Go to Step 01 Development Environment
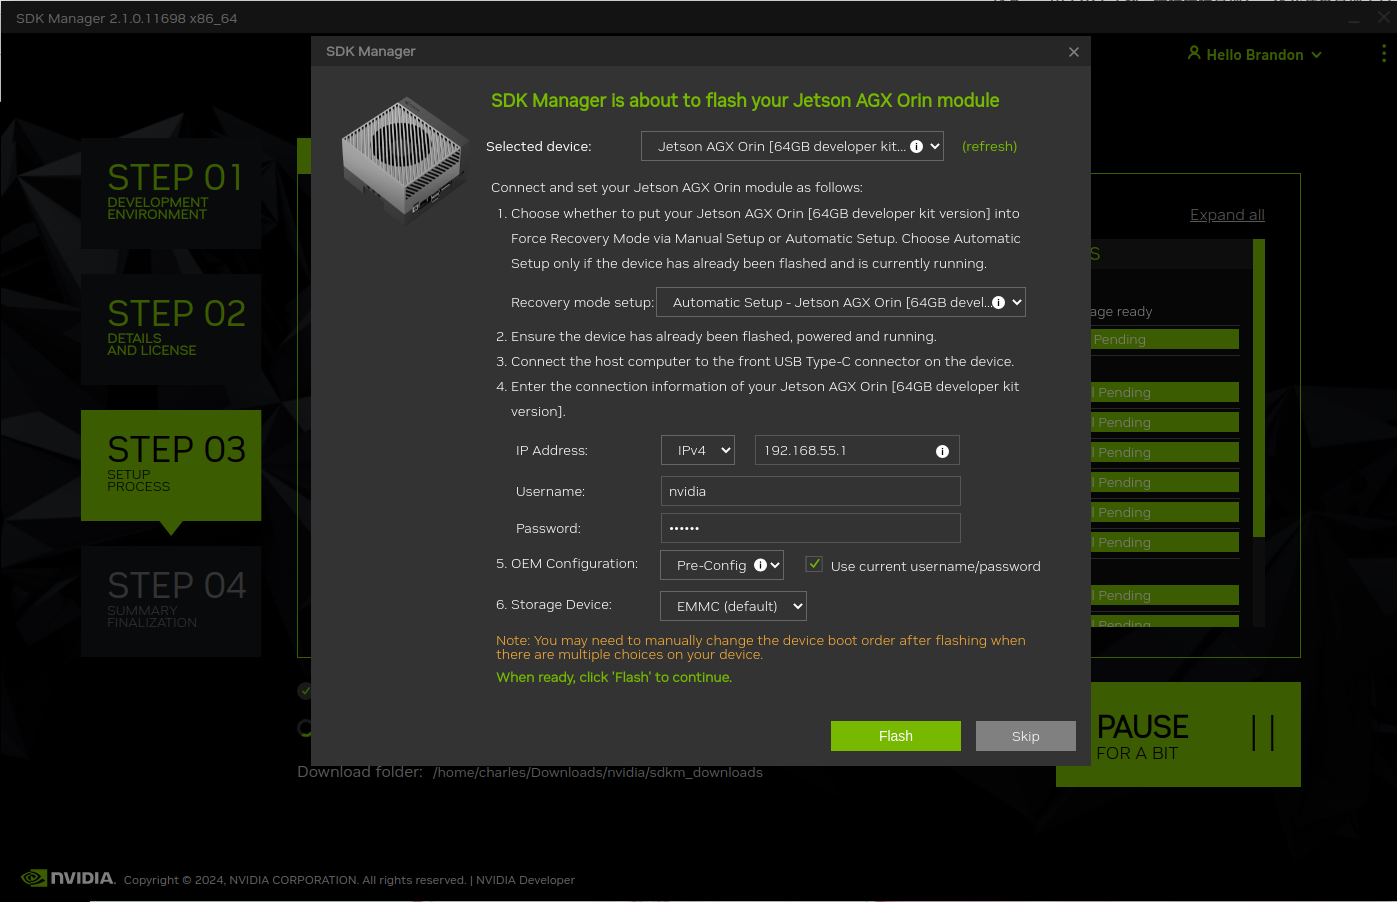This screenshot has height=902, width=1397. click(171, 193)
